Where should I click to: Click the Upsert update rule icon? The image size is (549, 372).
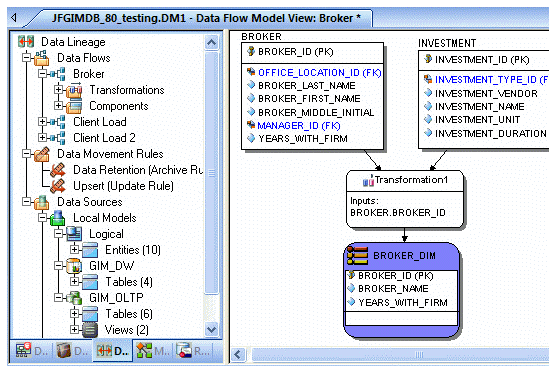58,186
